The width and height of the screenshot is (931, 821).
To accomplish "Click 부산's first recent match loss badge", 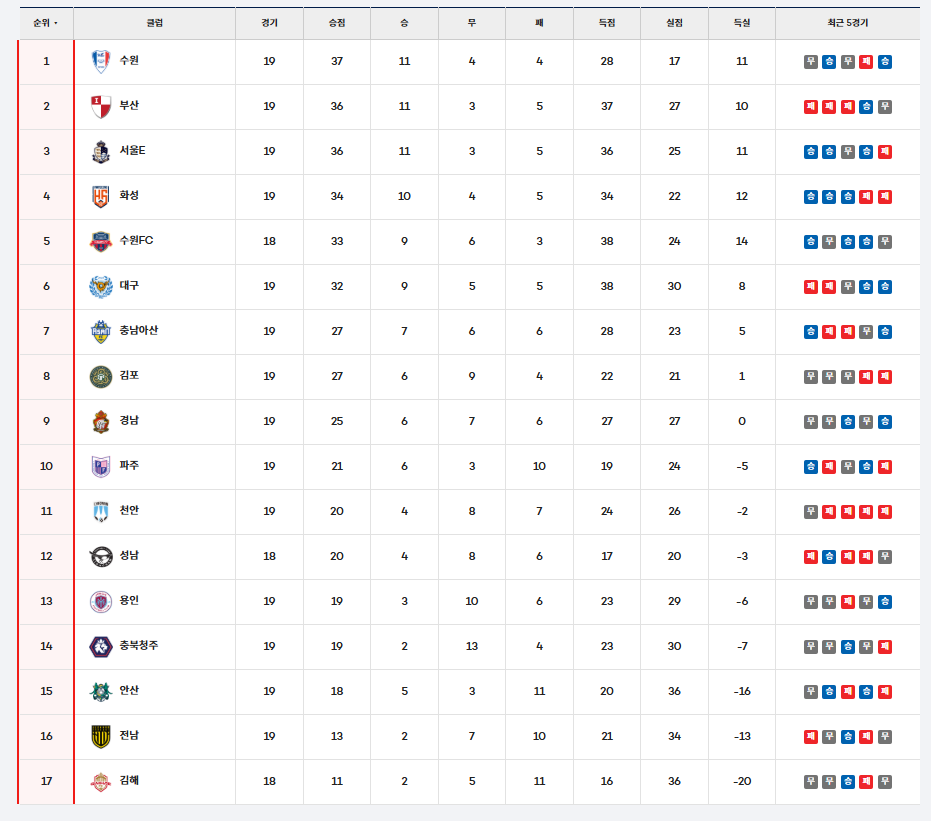I will pyautogui.click(x=810, y=107).
